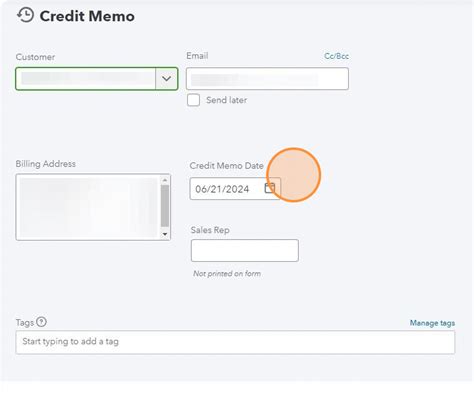This screenshot has width=474, height=398.
Task: Expand the Customer dropdown arrow
Action: pyautogui.click(x=166, y=79)
